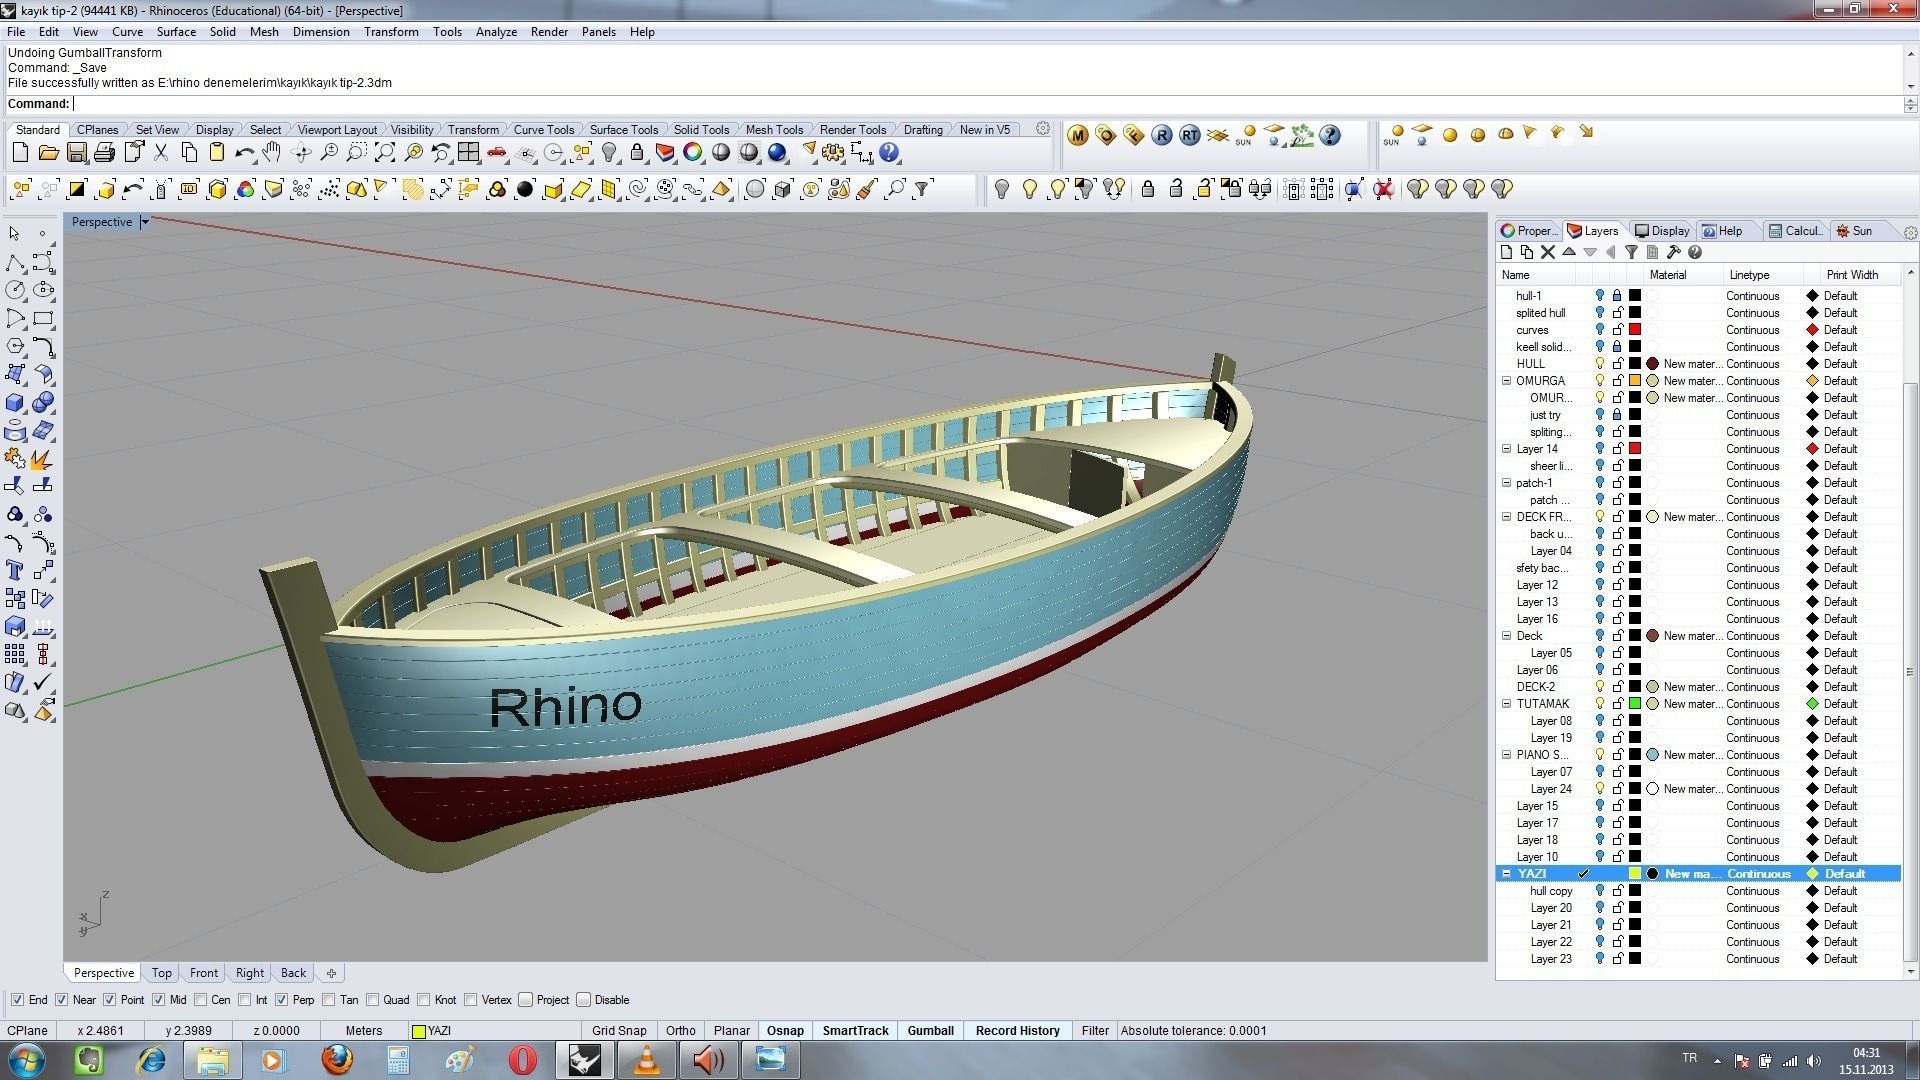Click the Undo arrow icon

point(243,153)
